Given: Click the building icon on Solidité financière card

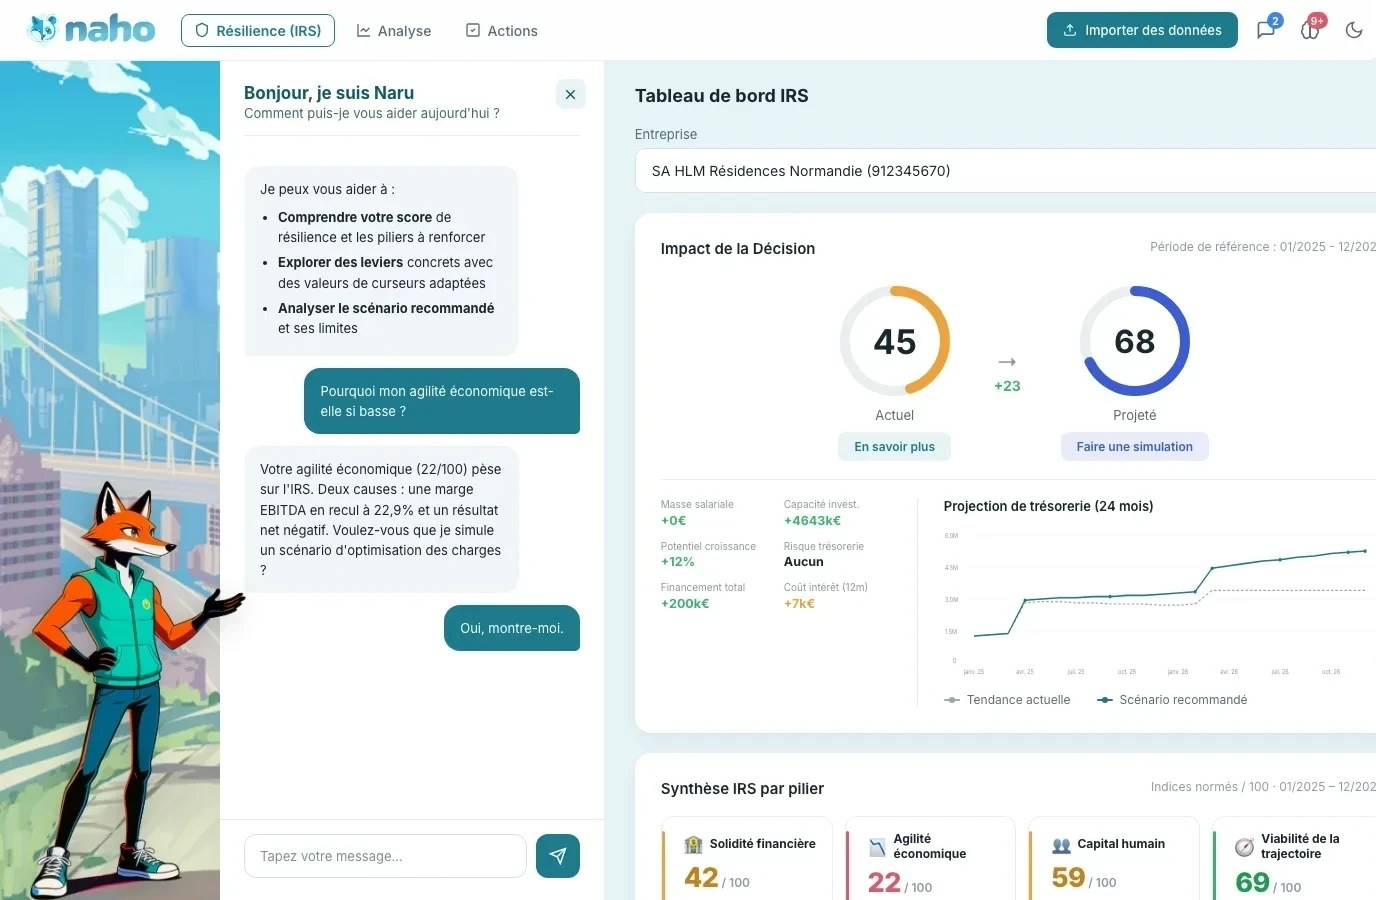Looking at the screenshot, I should pyautogui.click(x=693, y=845).
